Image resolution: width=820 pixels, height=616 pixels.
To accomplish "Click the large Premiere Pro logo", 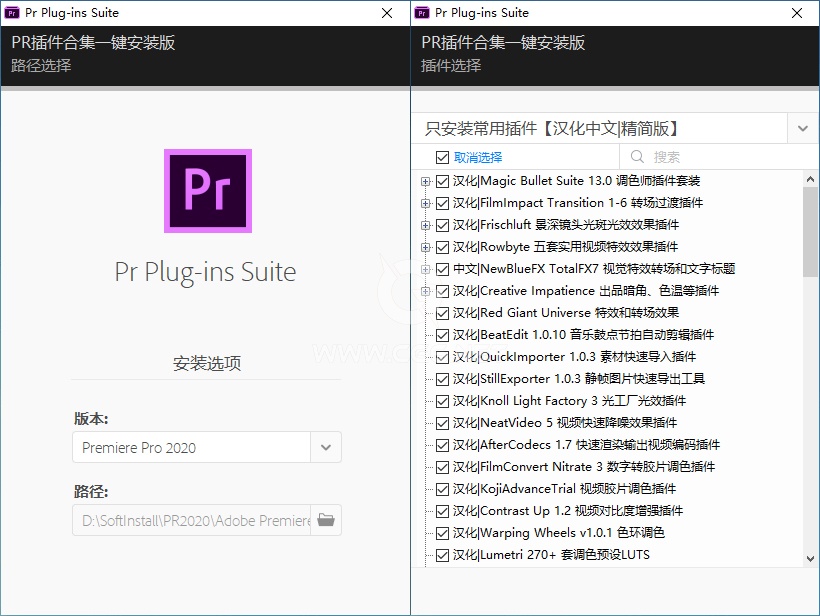I will 208,191.
